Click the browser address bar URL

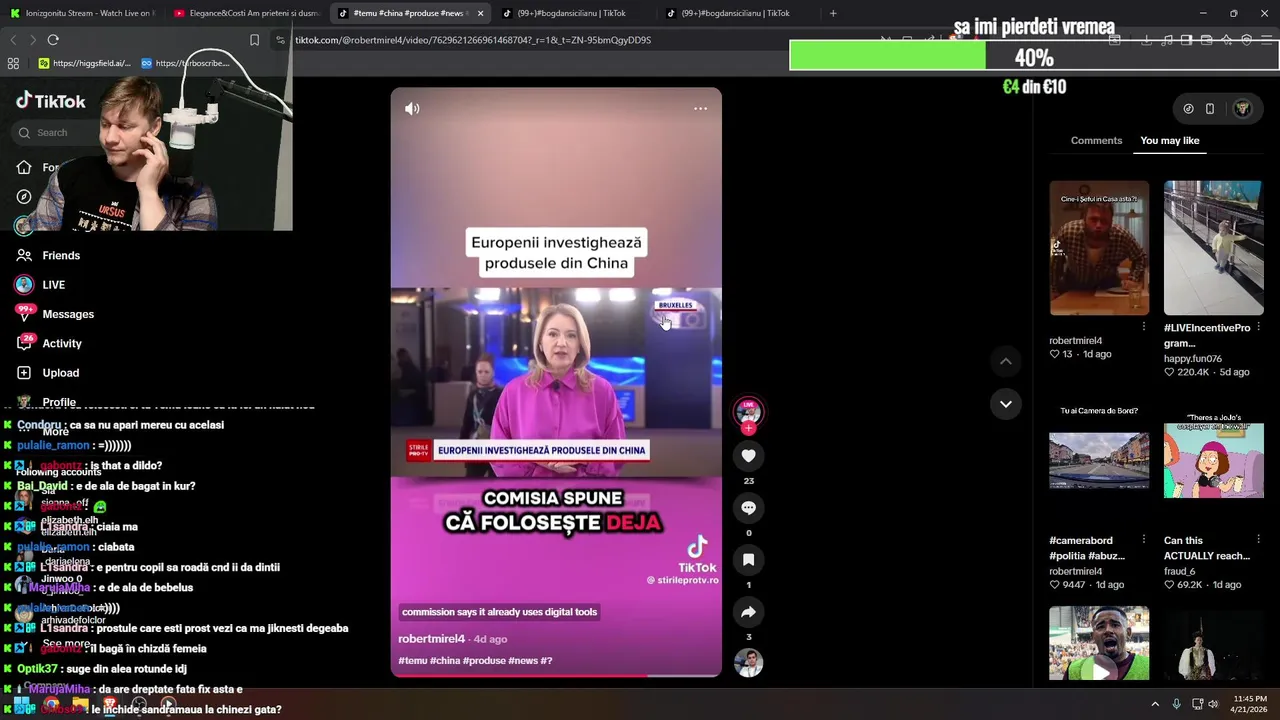(x=473, y=40)
